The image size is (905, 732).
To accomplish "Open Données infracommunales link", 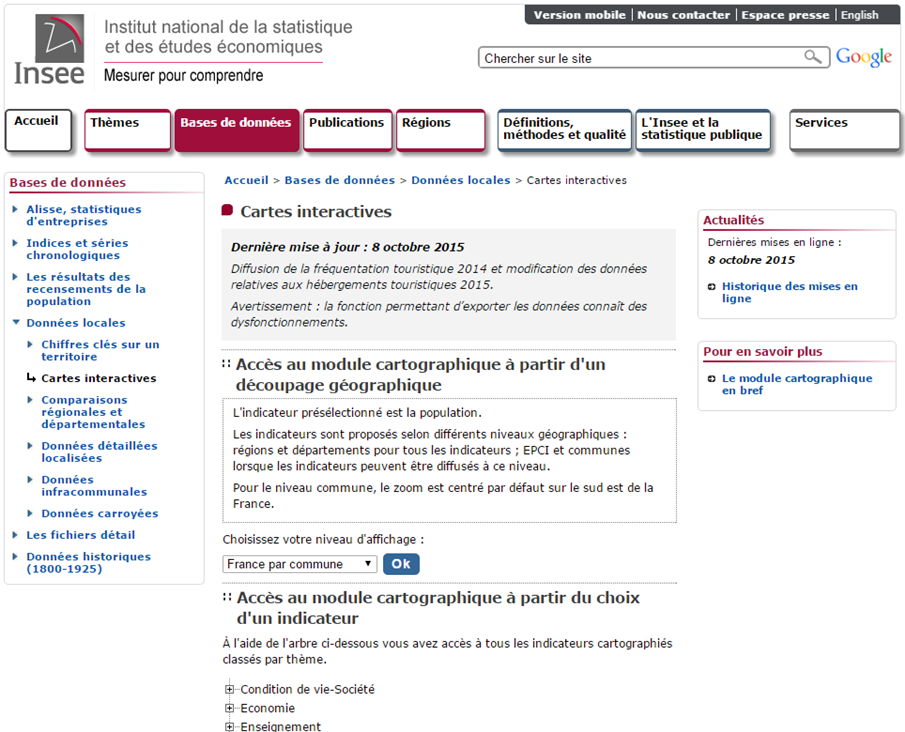I will pyautogui.click(x=94, y=485).
